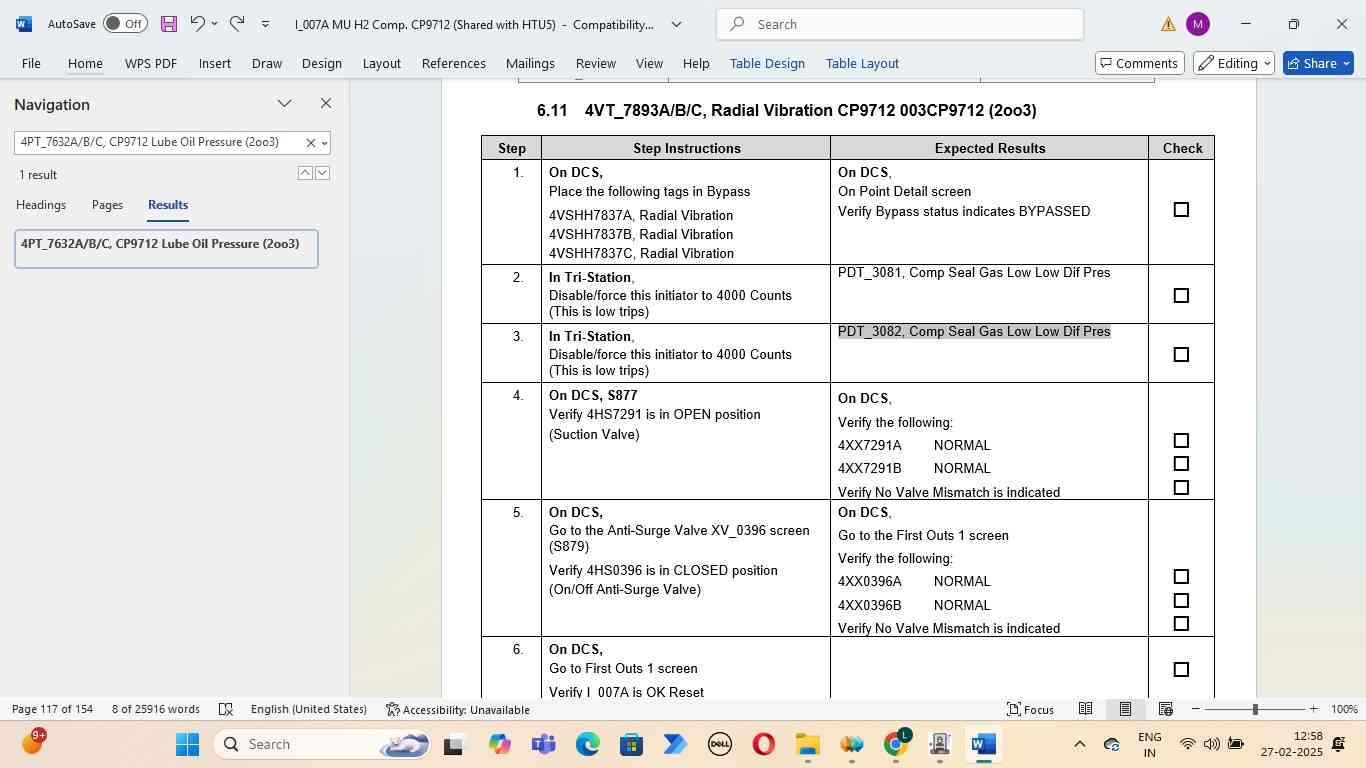
Task: Open the Table Design tab
Action: click(x=767, y=63)
